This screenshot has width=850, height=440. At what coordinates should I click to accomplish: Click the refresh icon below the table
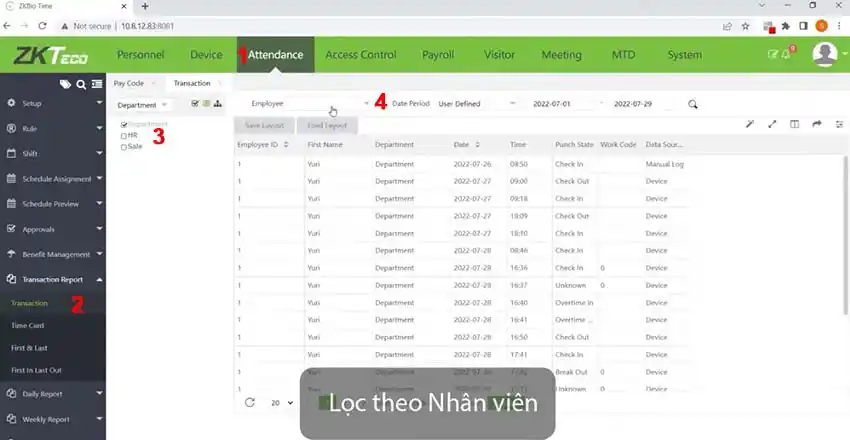click(250, 402)
